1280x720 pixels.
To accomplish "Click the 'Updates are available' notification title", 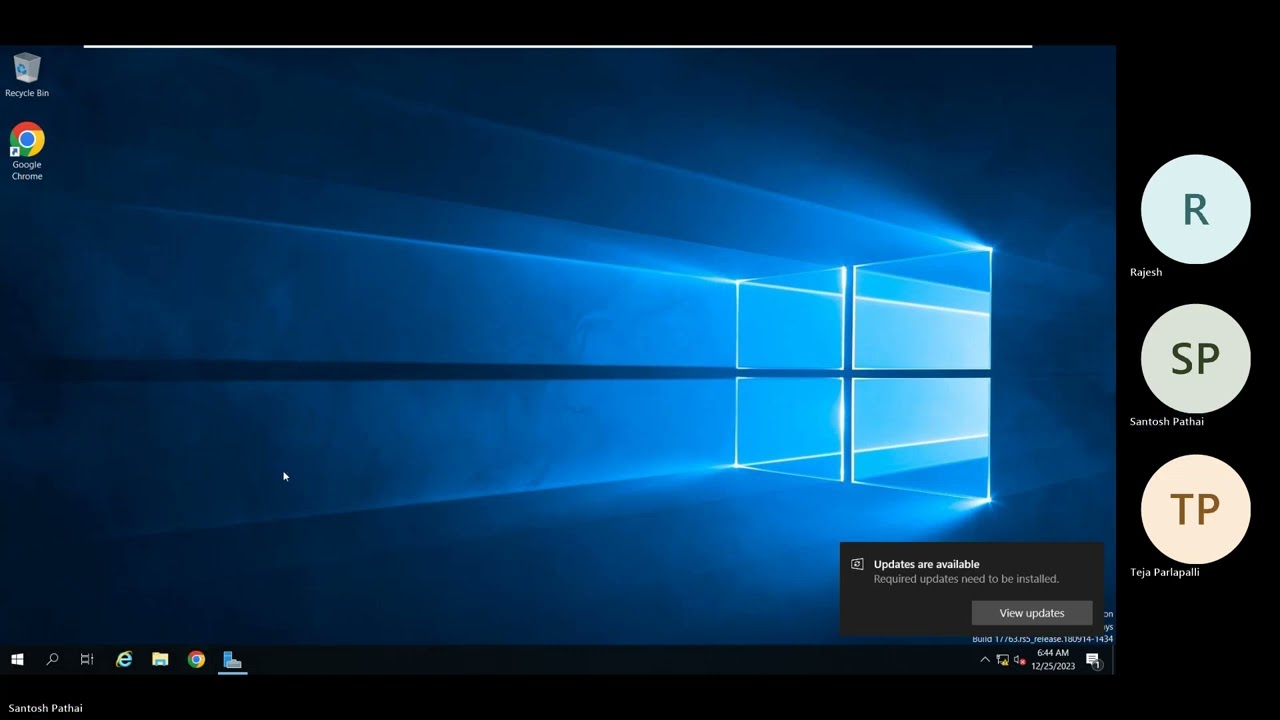I will click(926, 564).
